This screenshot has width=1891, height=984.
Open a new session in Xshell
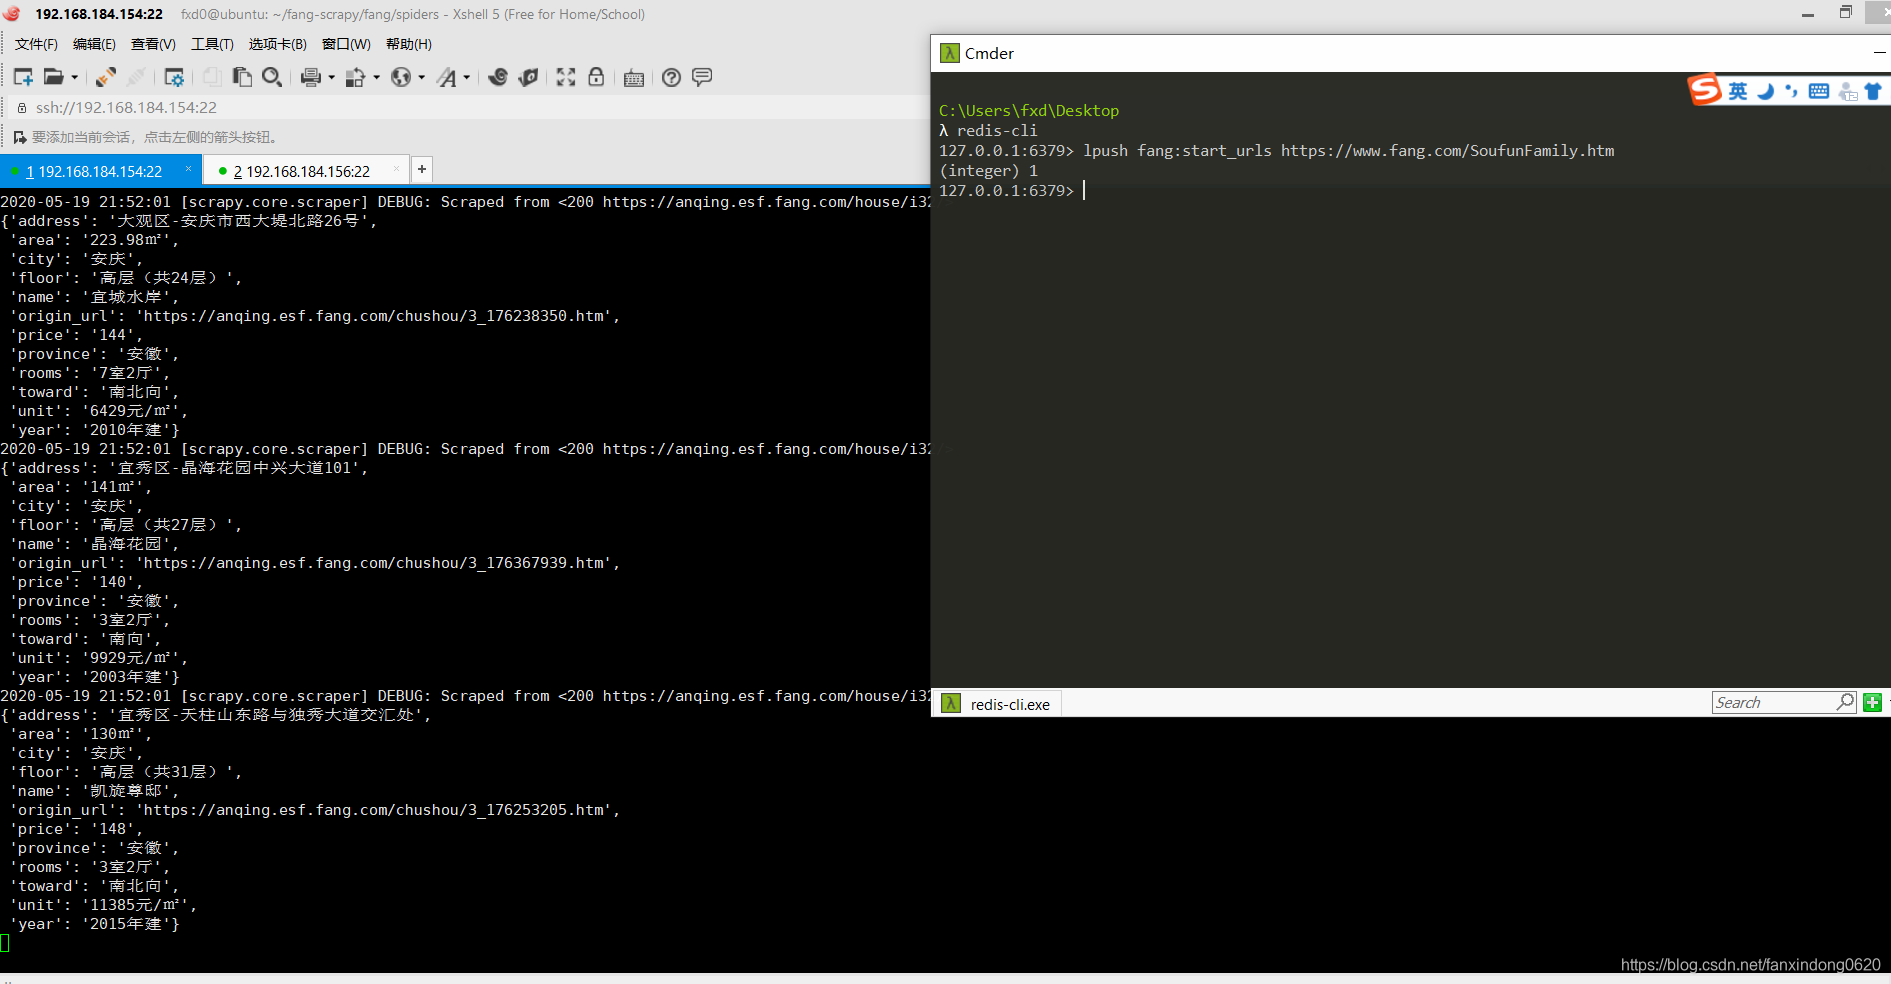tap(23, 77)
